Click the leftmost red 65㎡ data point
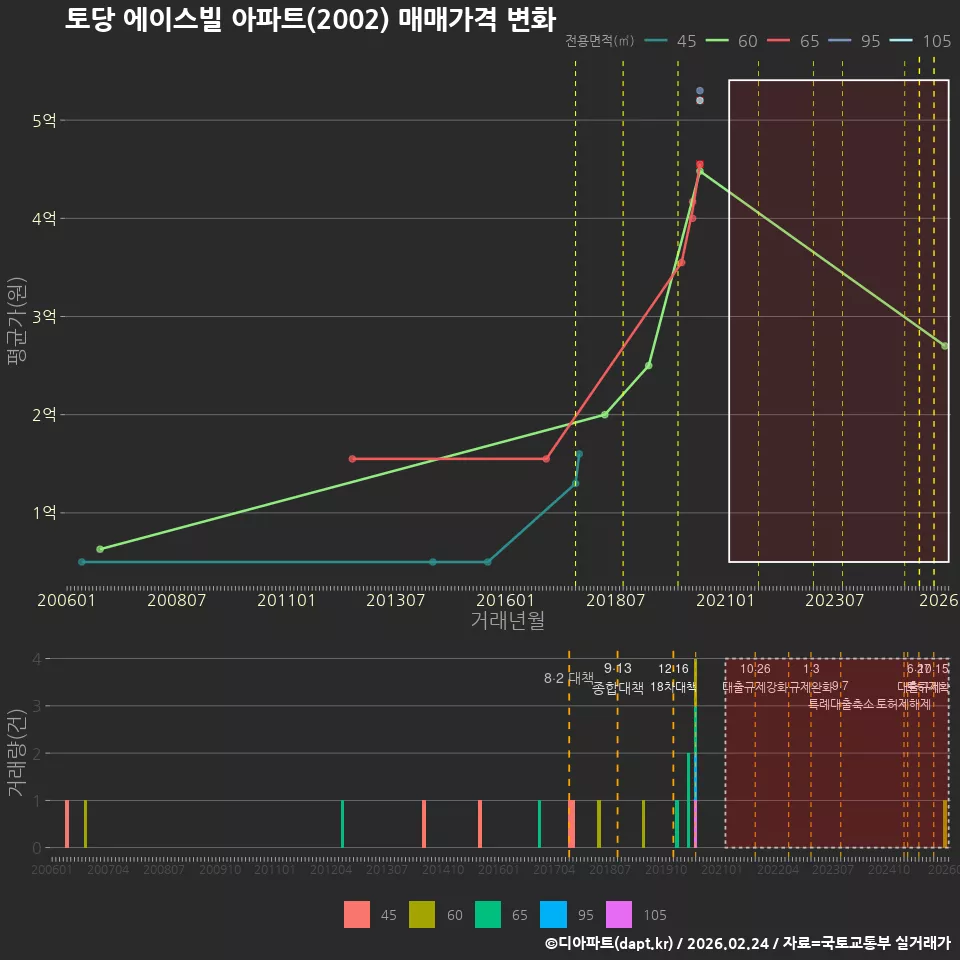This screenshot has width=960, height=960. [352, 459]
